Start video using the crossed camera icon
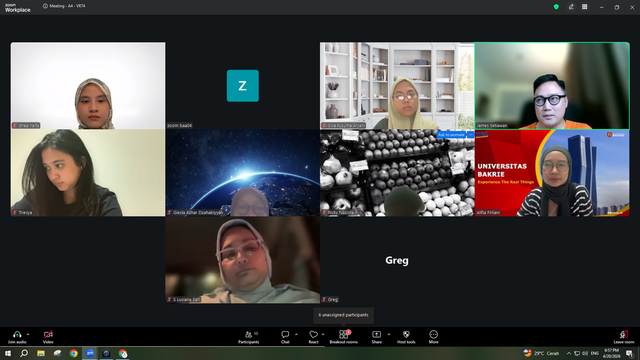This screenshot has height=360, width=640. click(48, 334)
